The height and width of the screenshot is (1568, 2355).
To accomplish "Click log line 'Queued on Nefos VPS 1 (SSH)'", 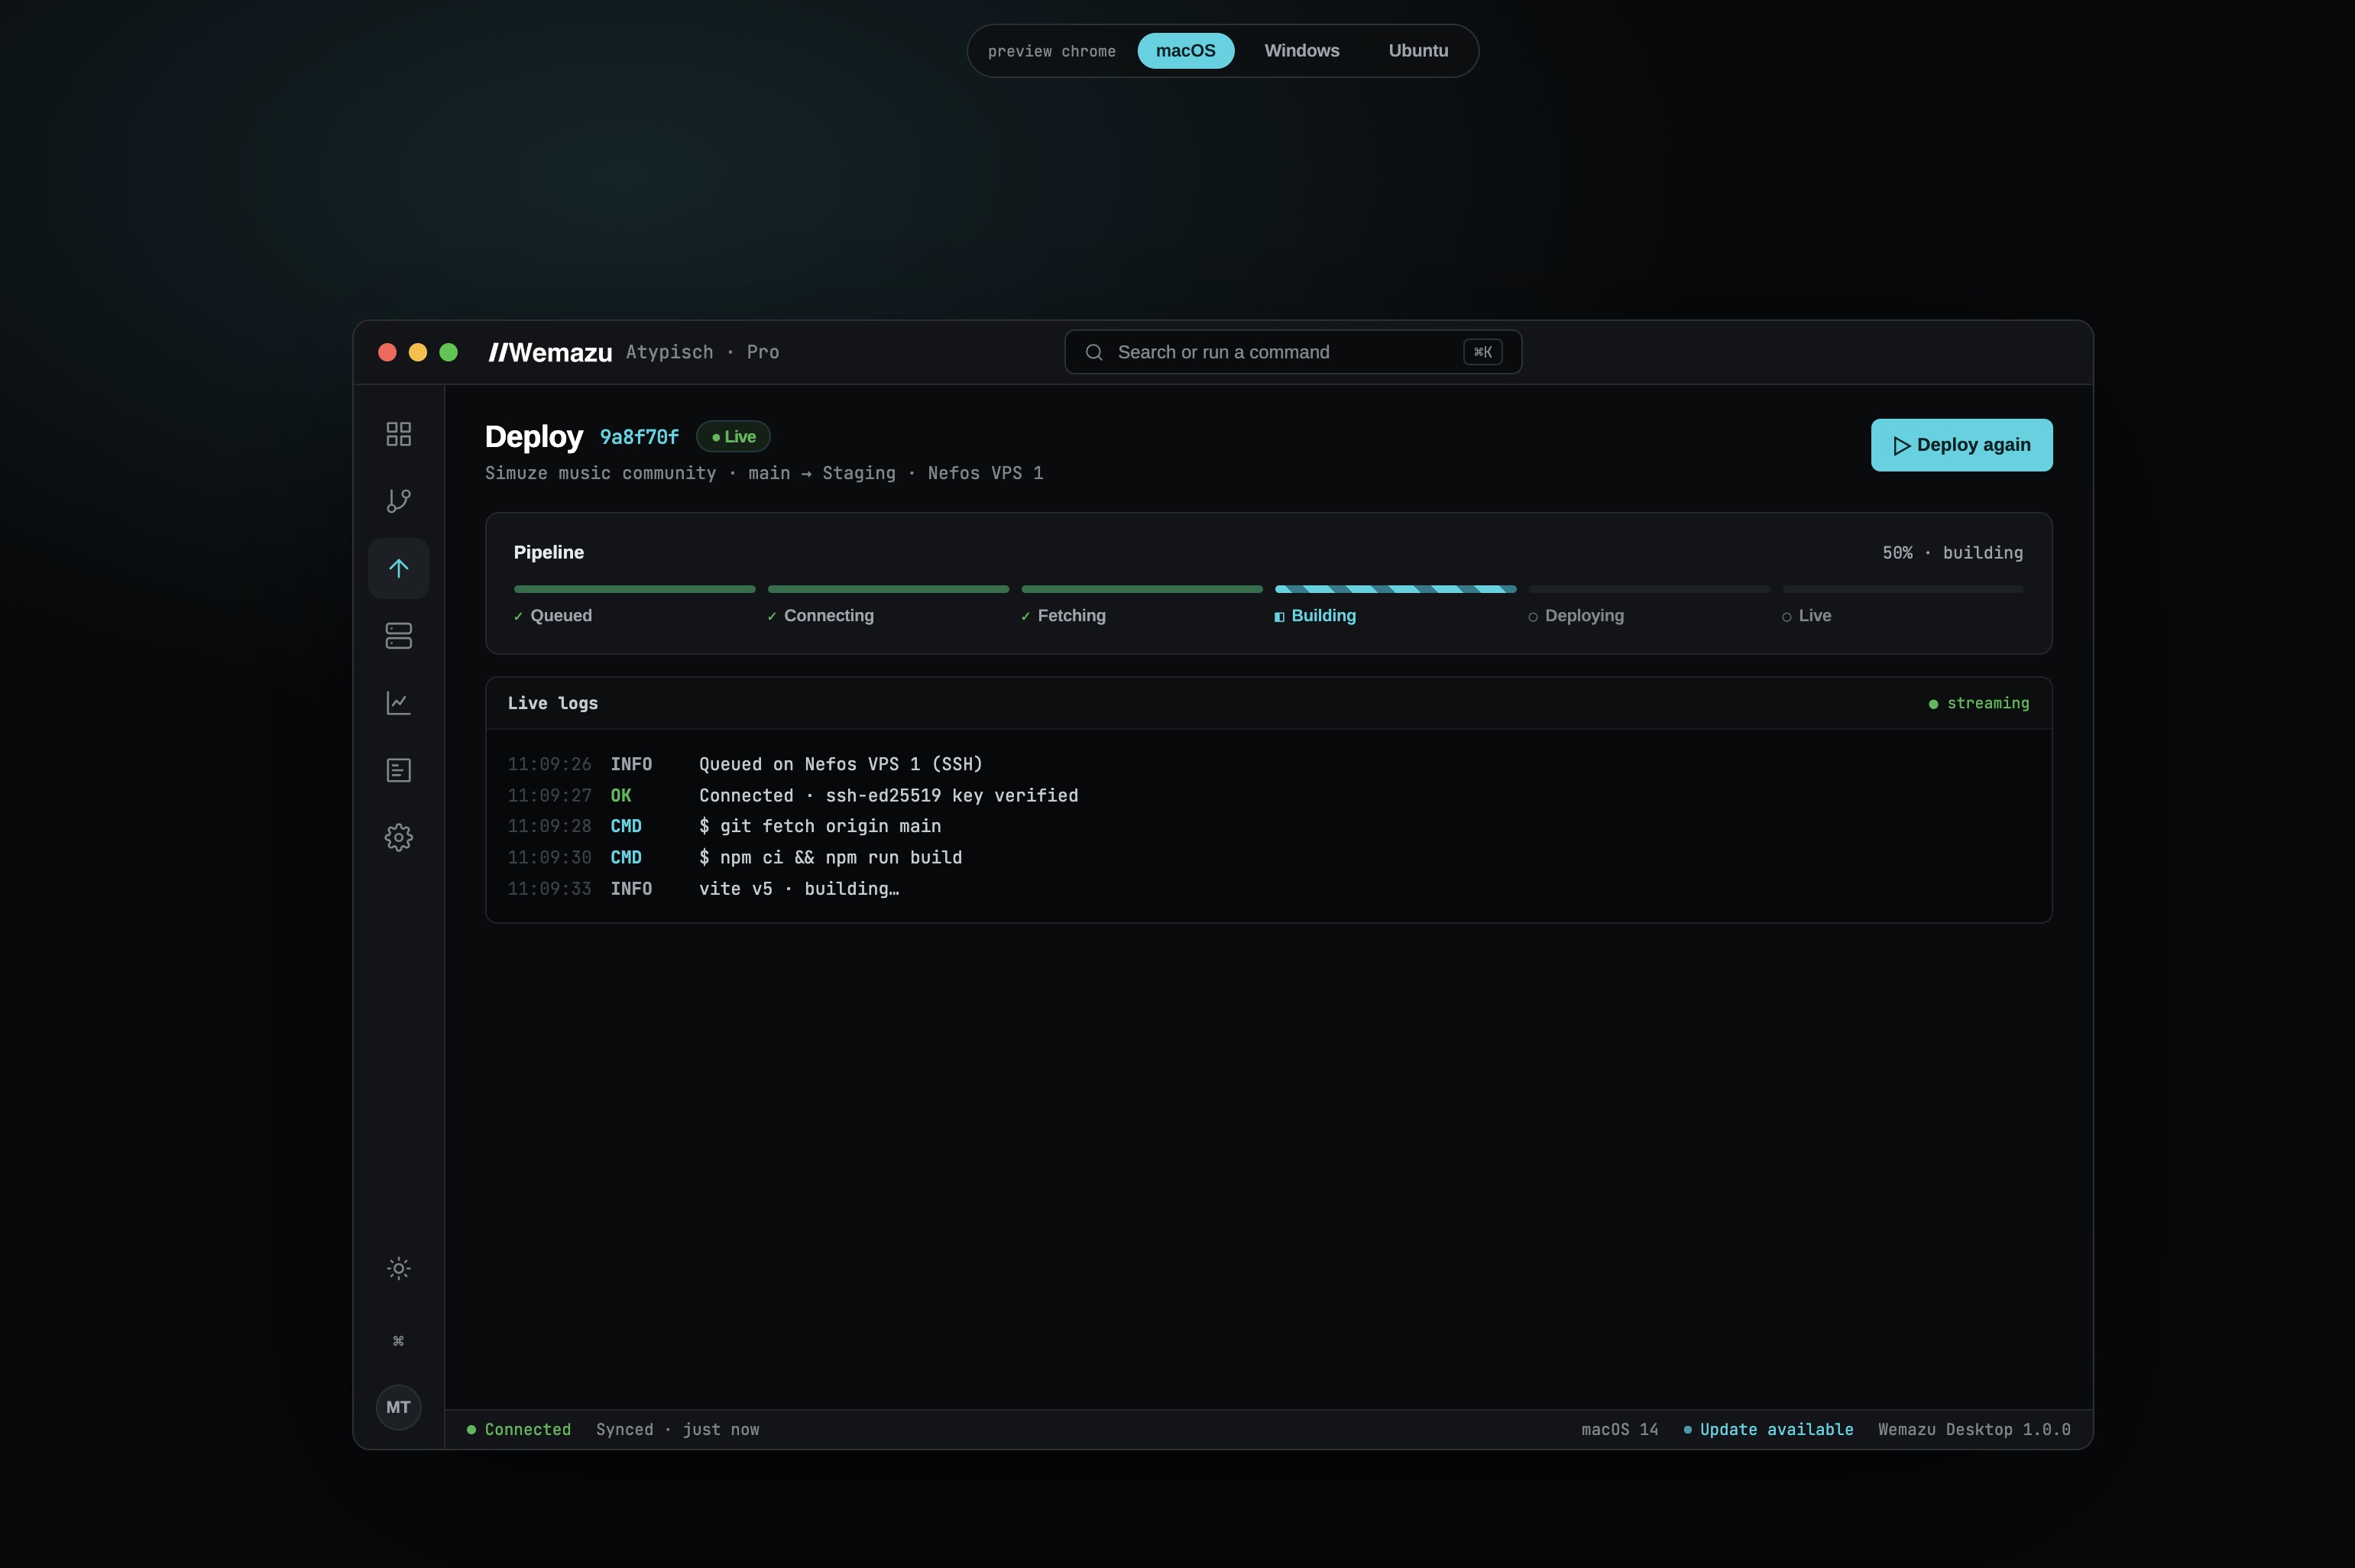I will point(840,764).
